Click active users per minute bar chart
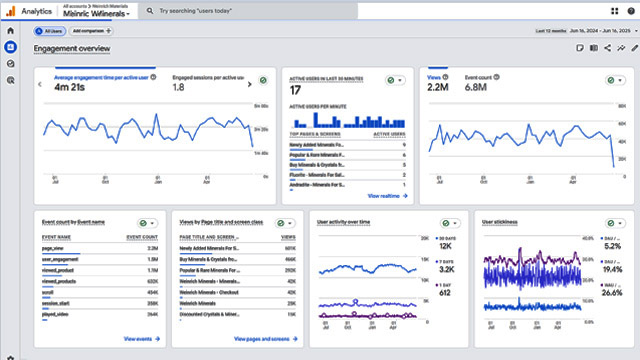Viewport: 640px width, 360px height. [349, 120]
